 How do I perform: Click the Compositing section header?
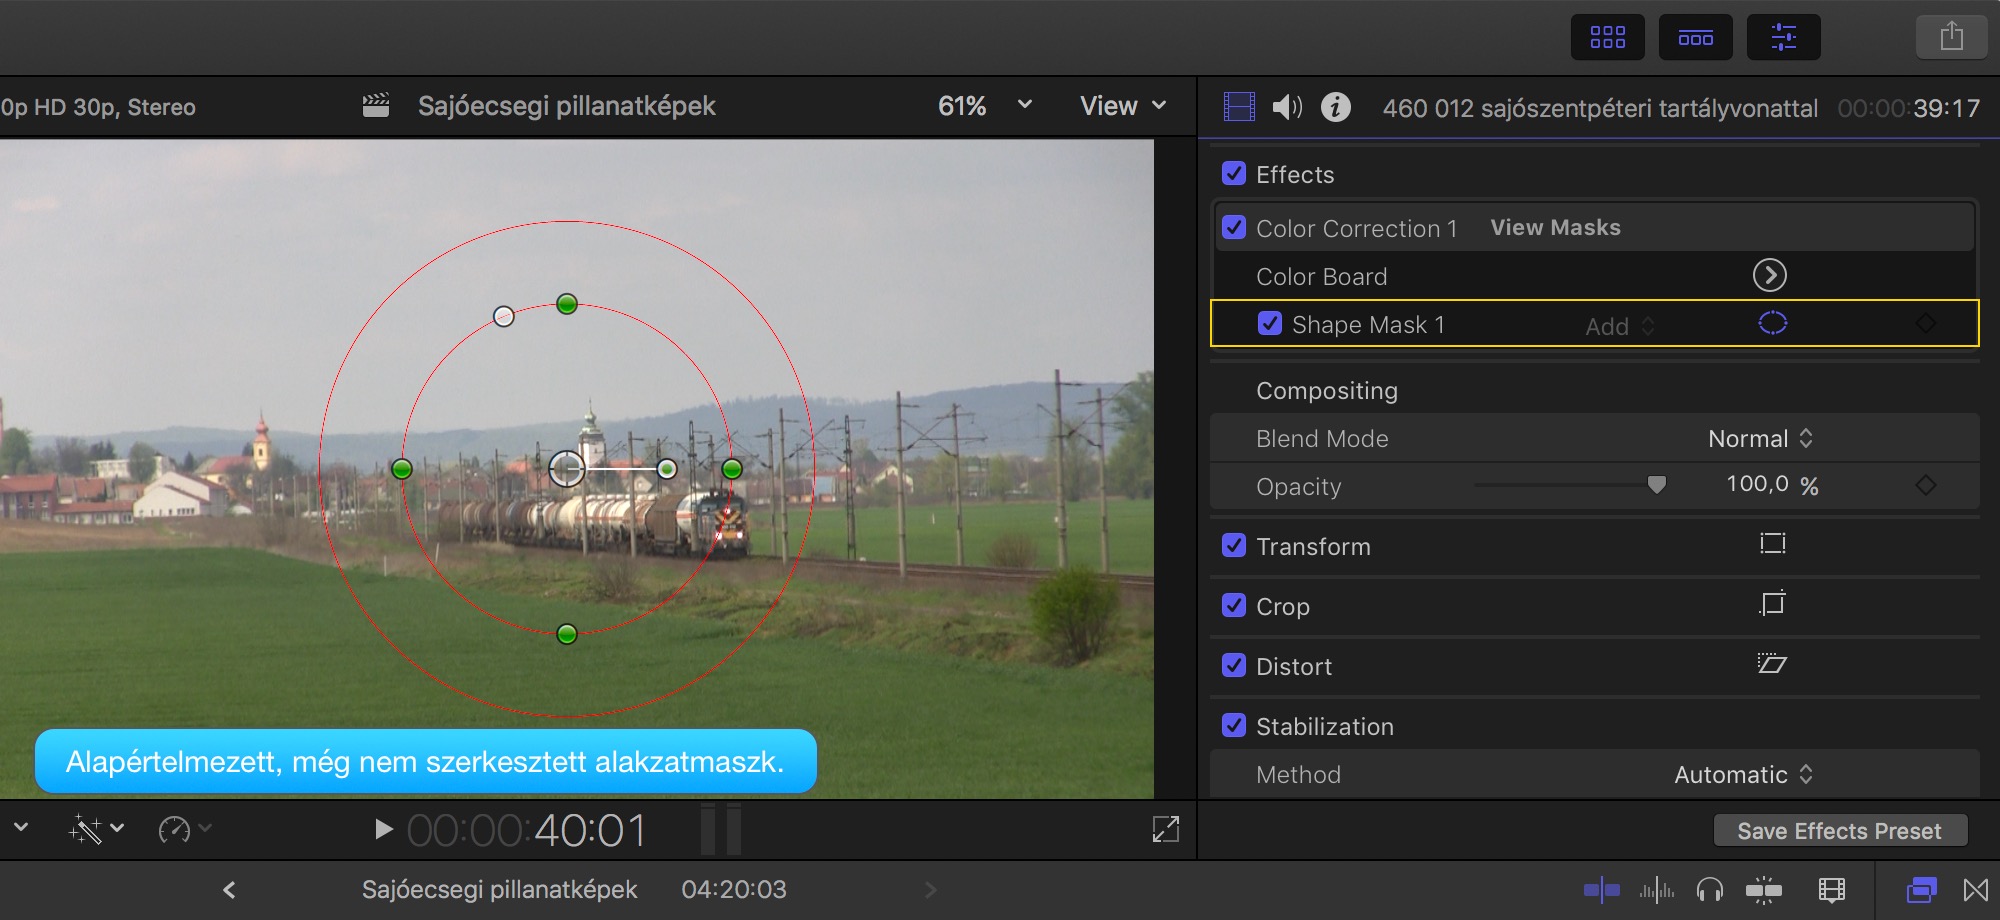1327,390
